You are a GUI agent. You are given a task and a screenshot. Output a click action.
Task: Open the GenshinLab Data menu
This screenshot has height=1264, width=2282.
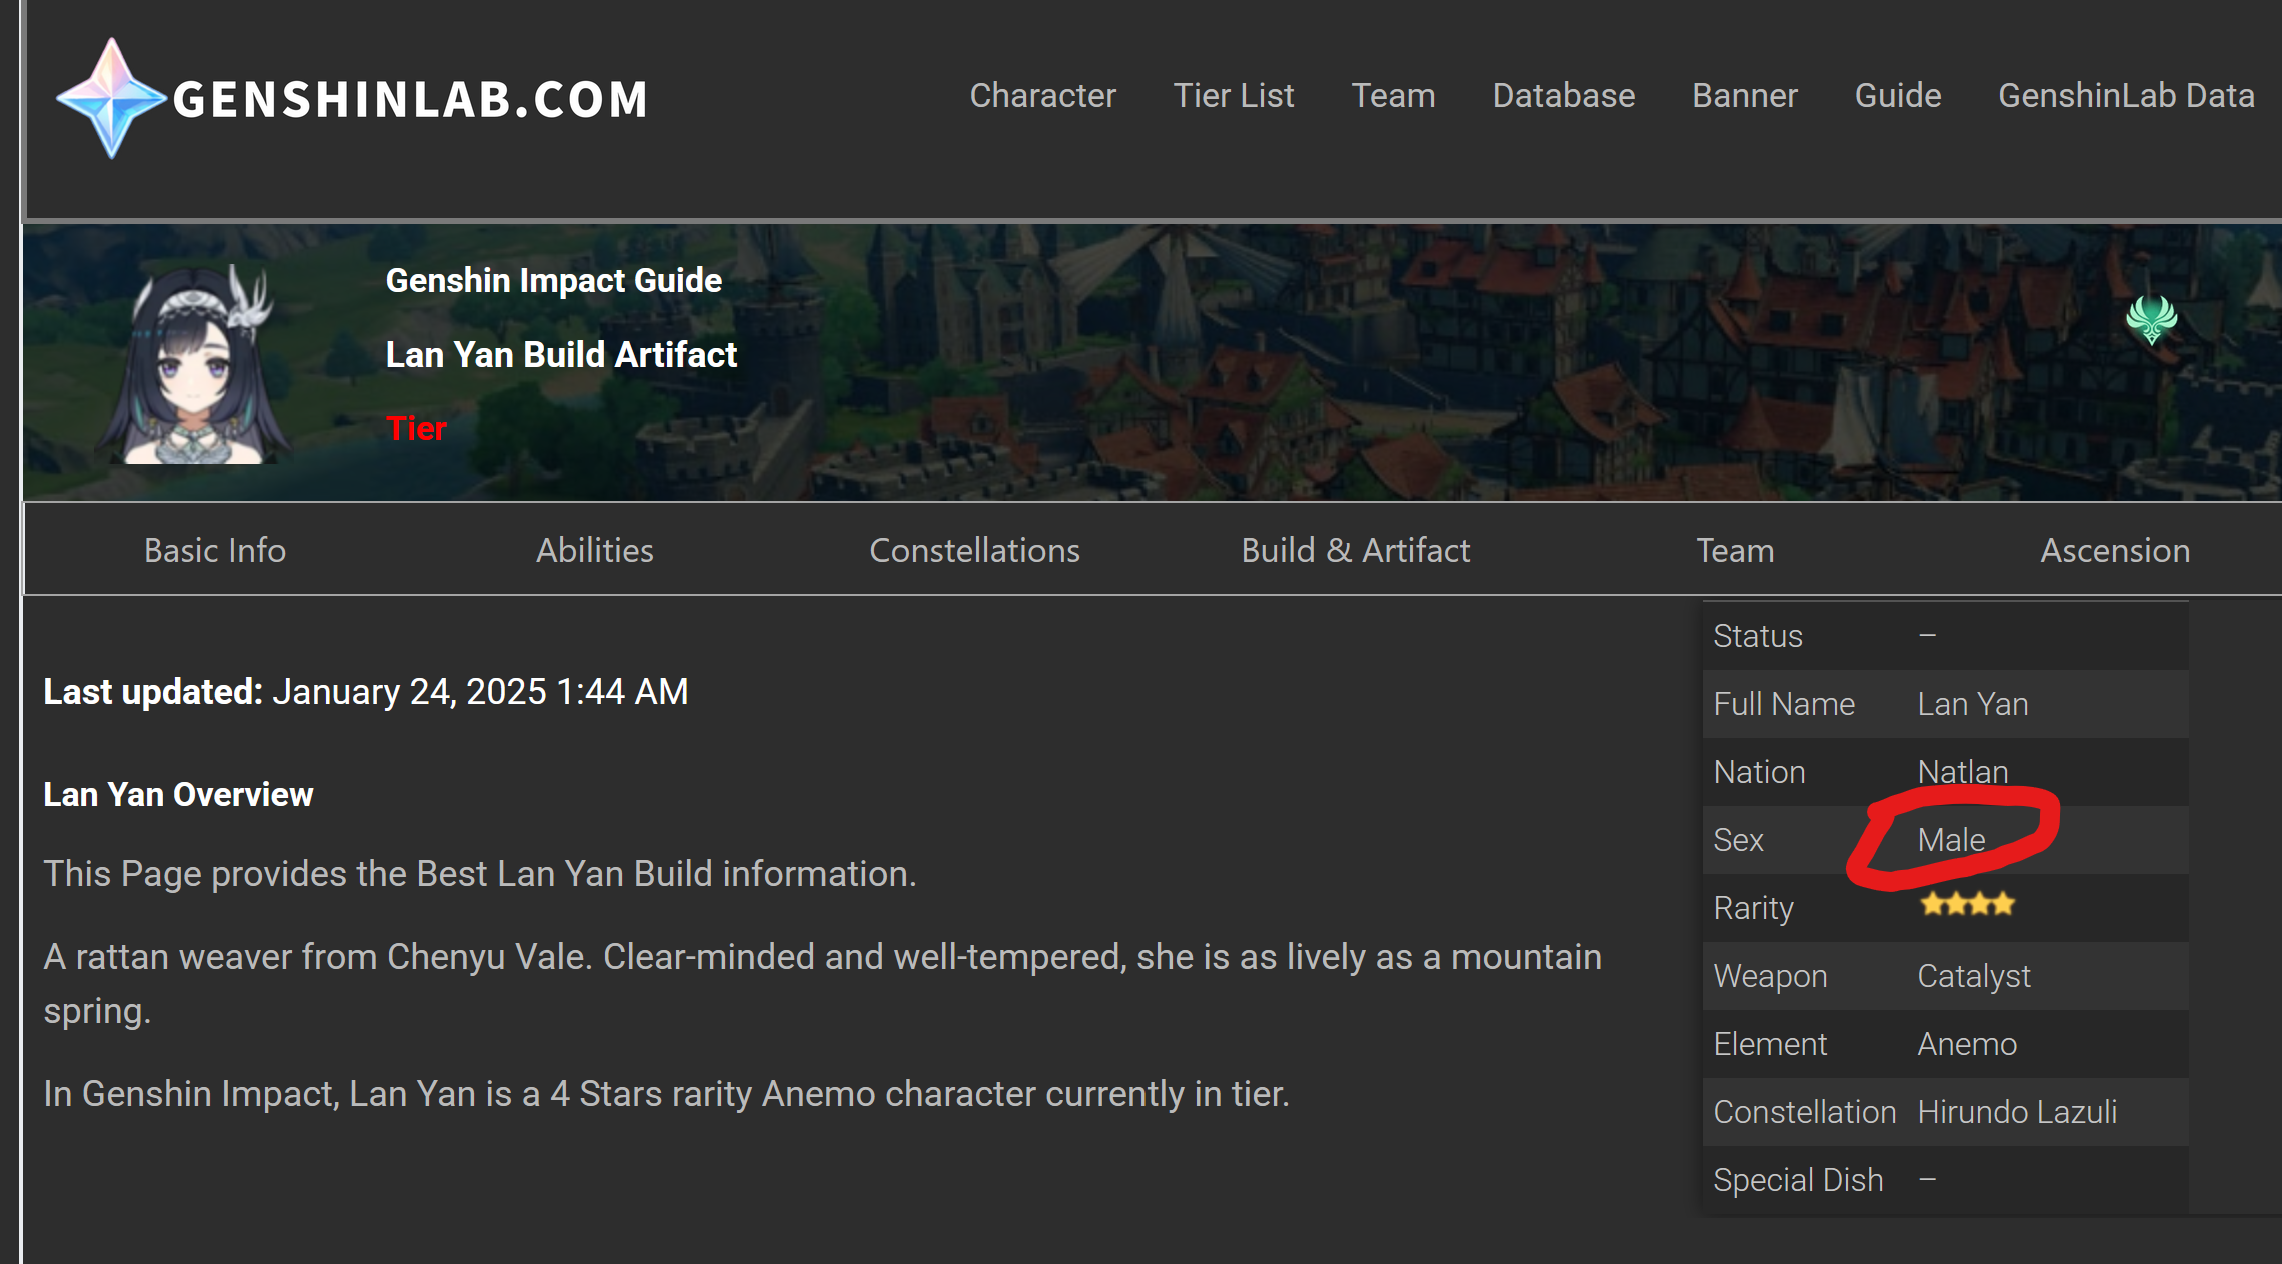pos(2125,96)
